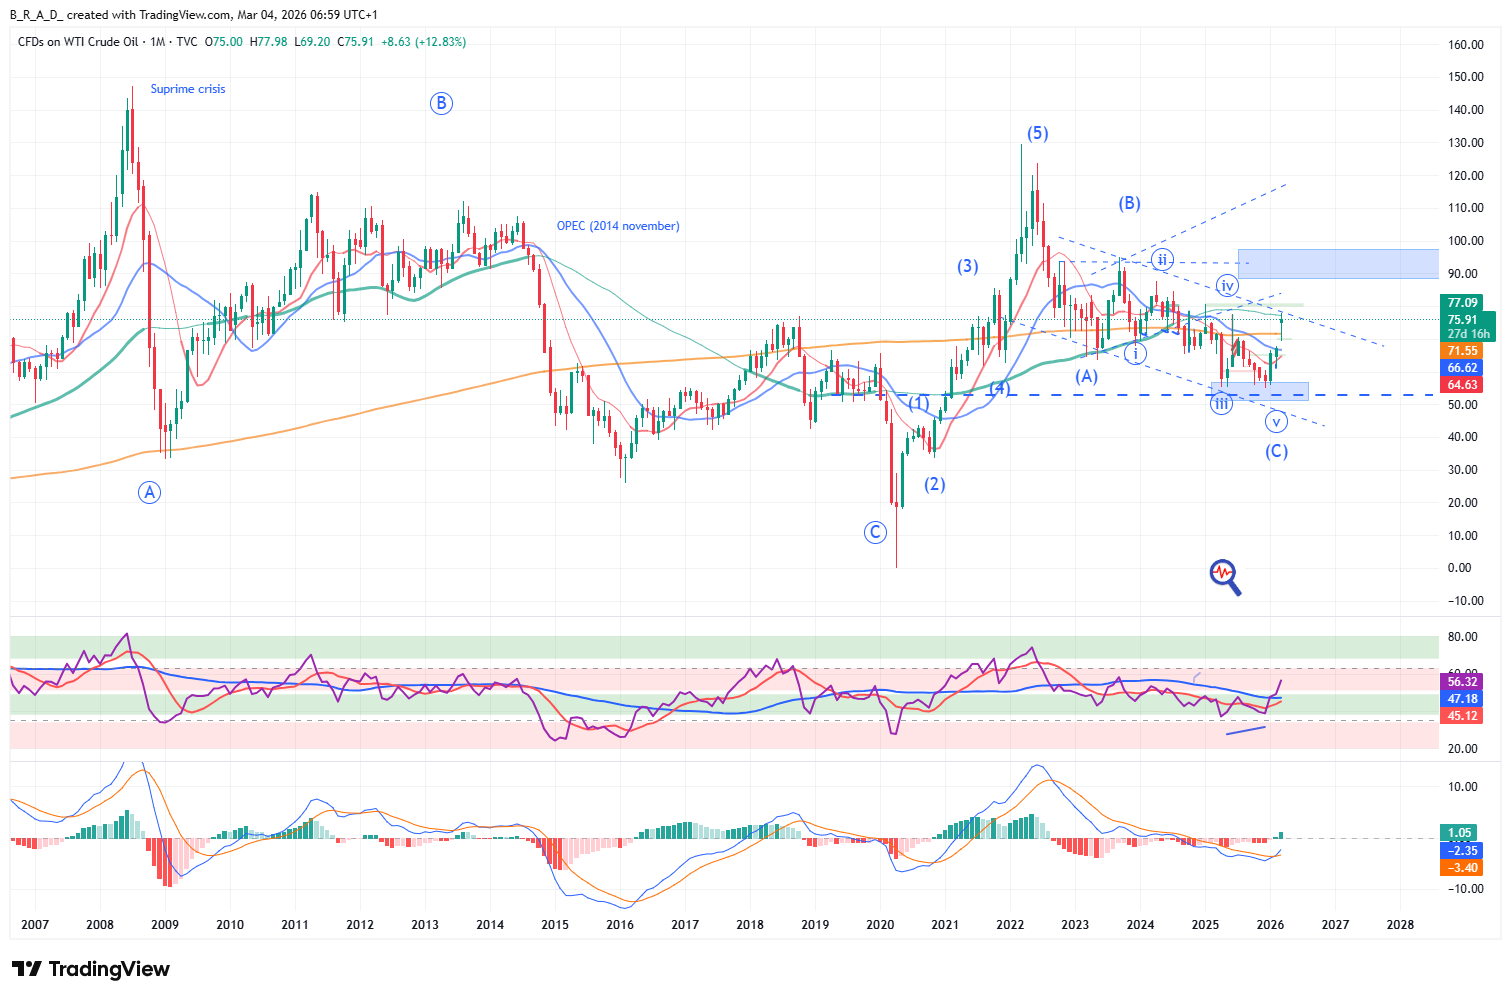1511x999 pixels.
Task: Click the purple 56.32 RSI value label
Action: point(1462,682)
